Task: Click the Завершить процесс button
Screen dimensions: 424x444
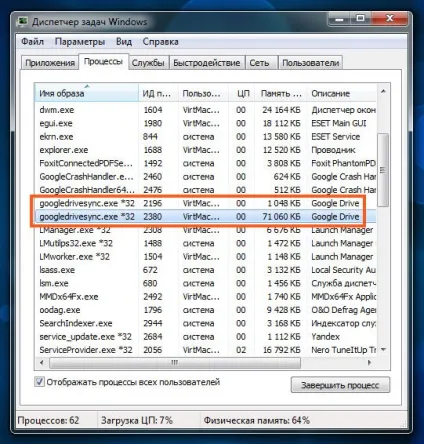Action: pos(340,385)
